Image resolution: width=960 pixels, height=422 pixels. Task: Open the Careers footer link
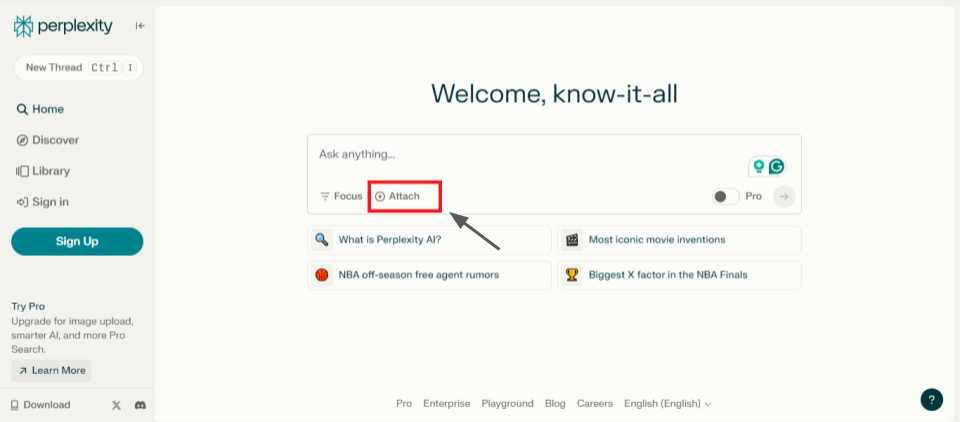coord(595,404)
